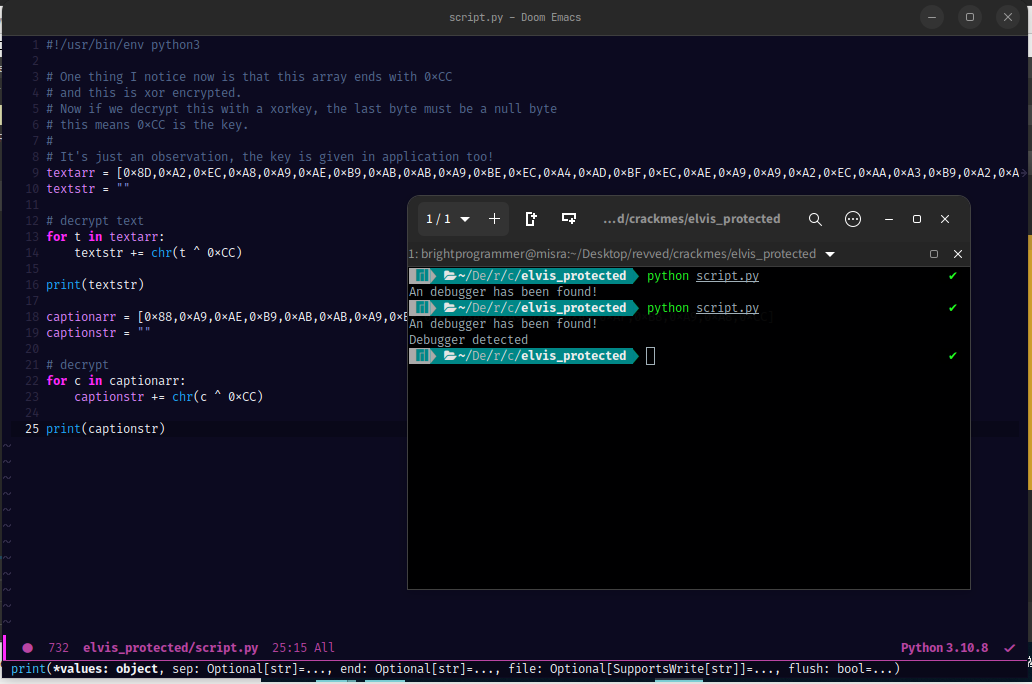Click the Python 3.10.8 mode indicator

[945, 648]
